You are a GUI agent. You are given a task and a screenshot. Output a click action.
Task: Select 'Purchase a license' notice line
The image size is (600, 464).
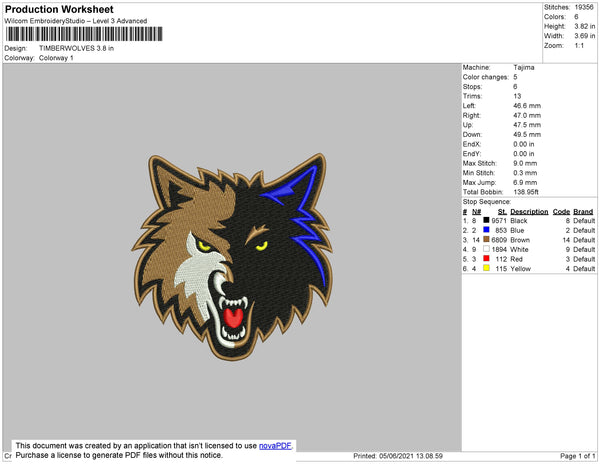(119, 455)
